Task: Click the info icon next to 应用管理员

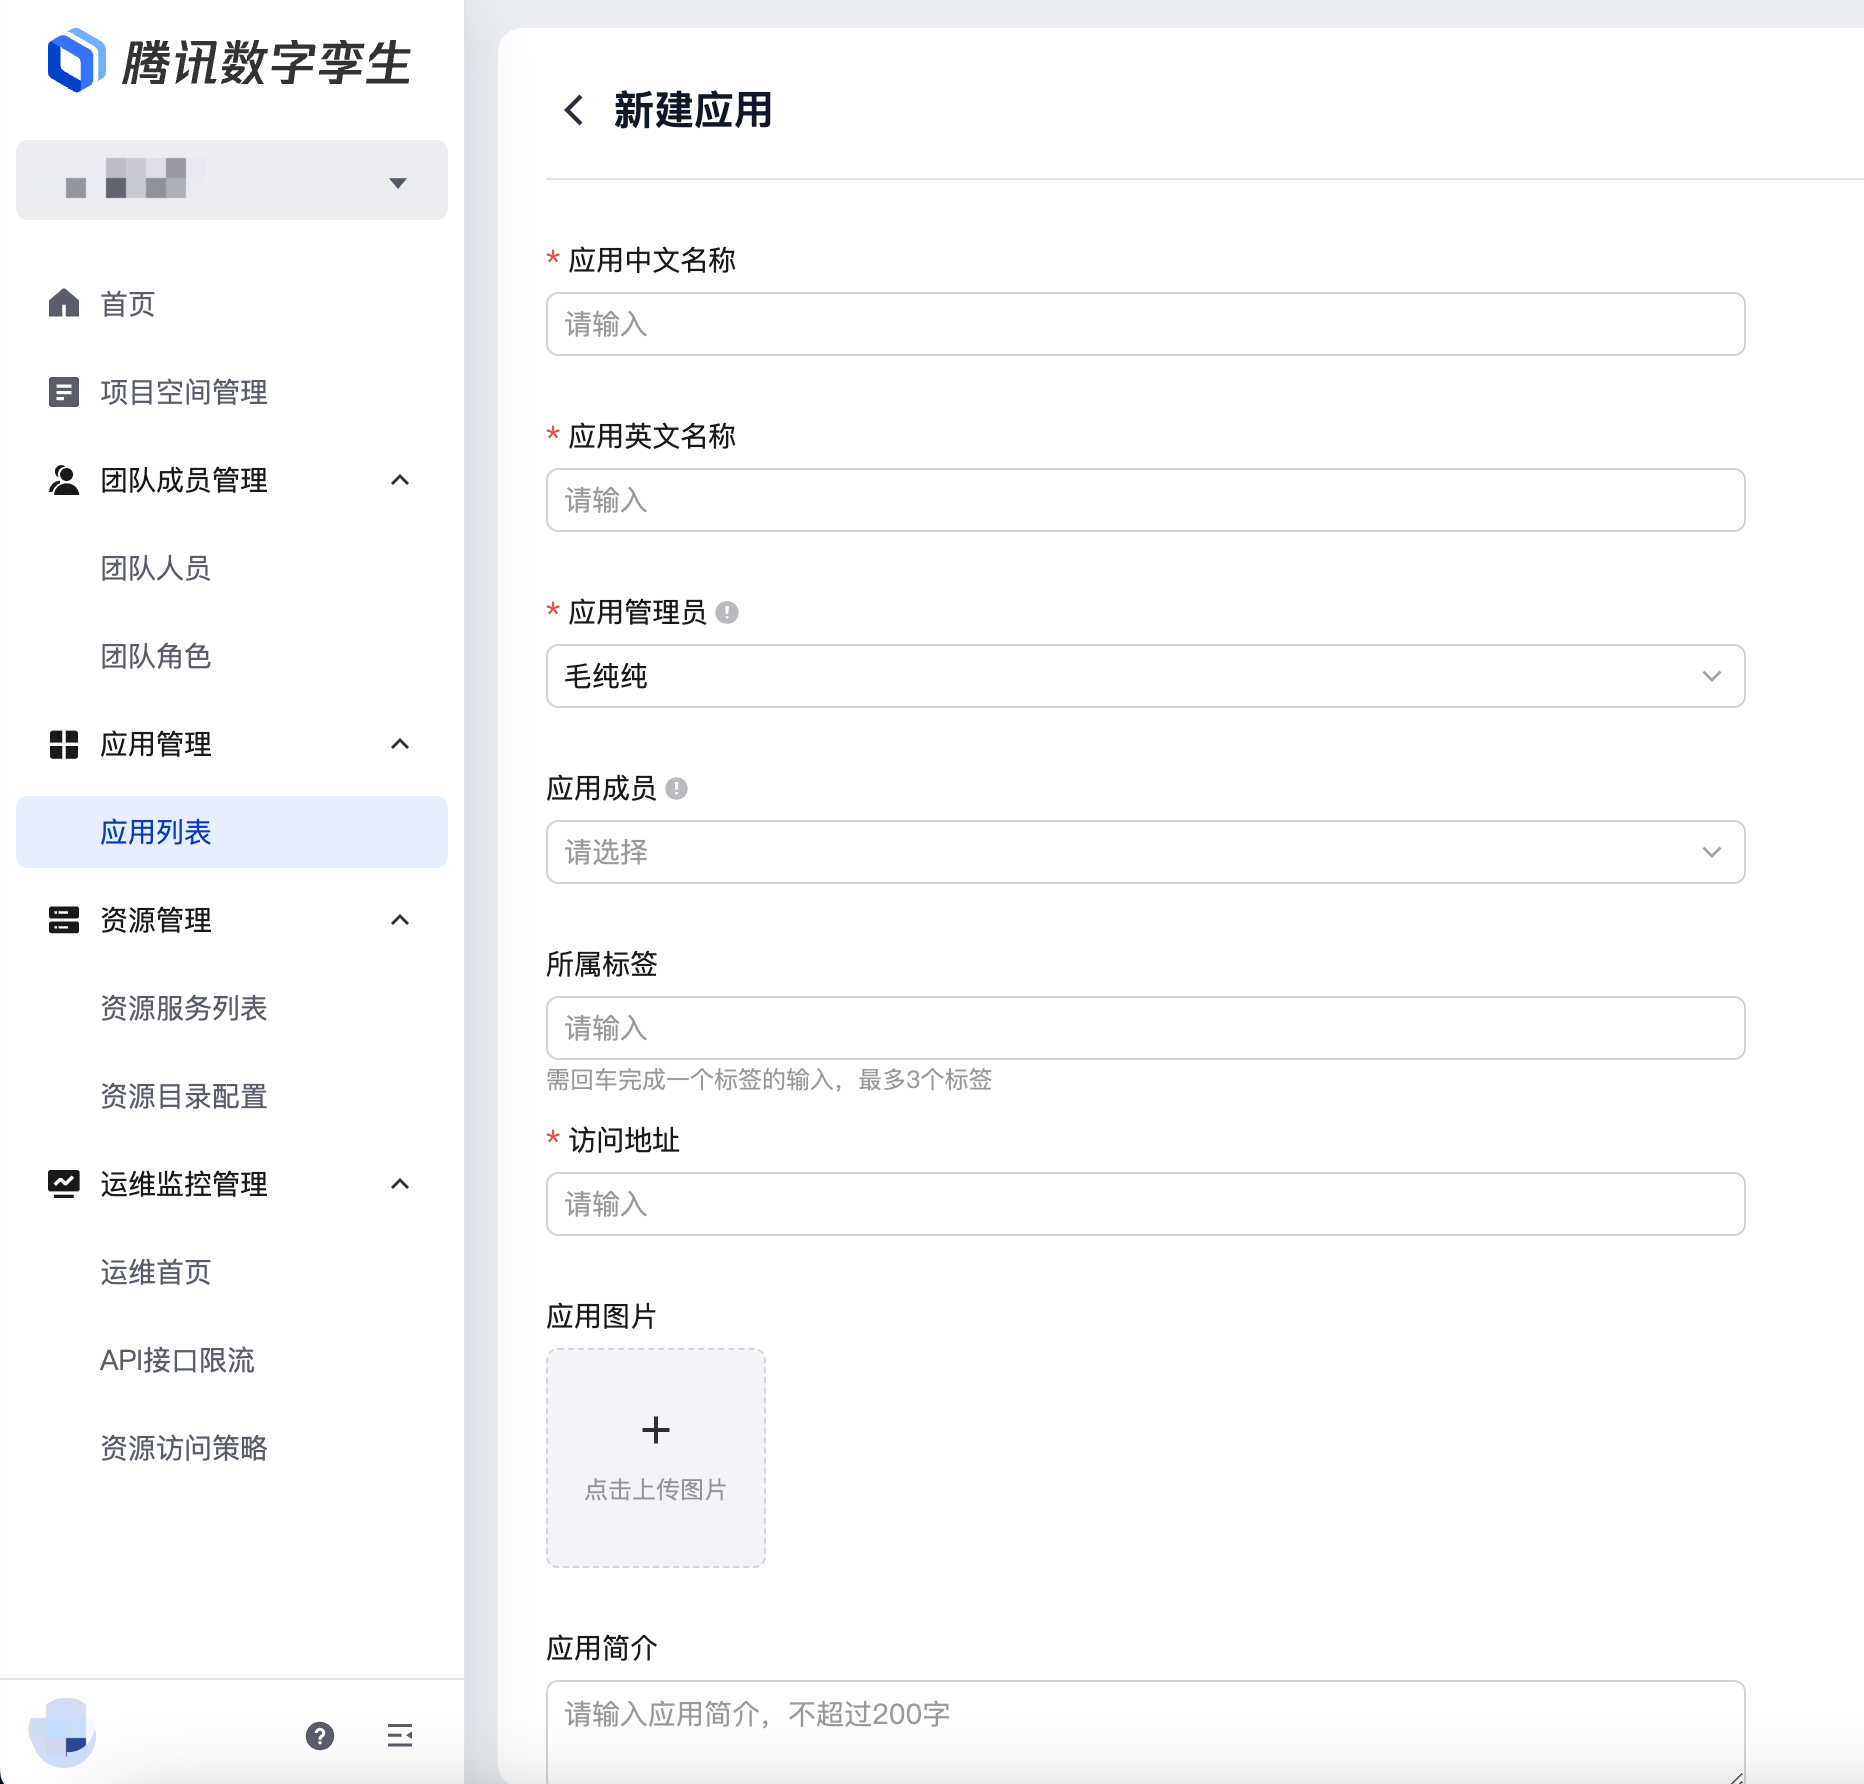Action: click(x=727, y=612)
